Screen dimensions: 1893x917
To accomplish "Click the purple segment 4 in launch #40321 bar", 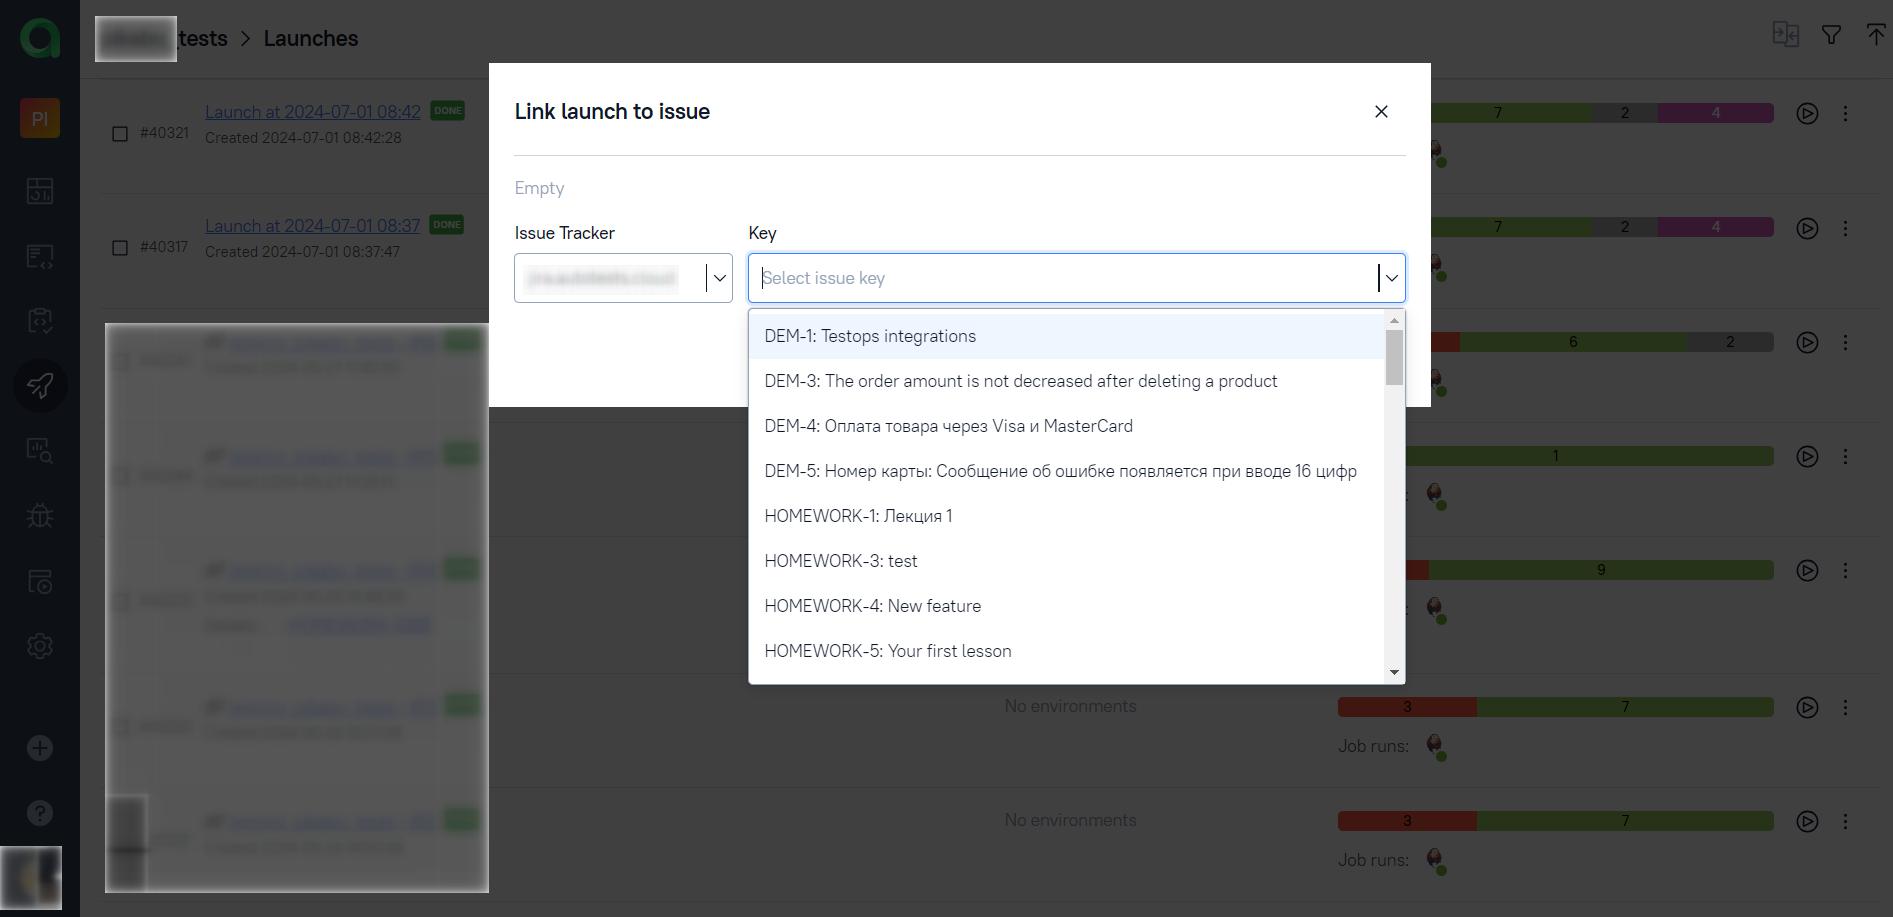I will [x=1716, y=113].
